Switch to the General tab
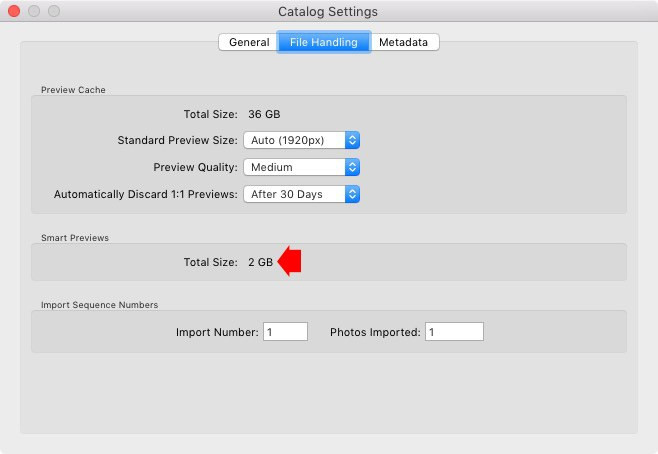Screen dimensions: 658x454 [x=248, y=42]
